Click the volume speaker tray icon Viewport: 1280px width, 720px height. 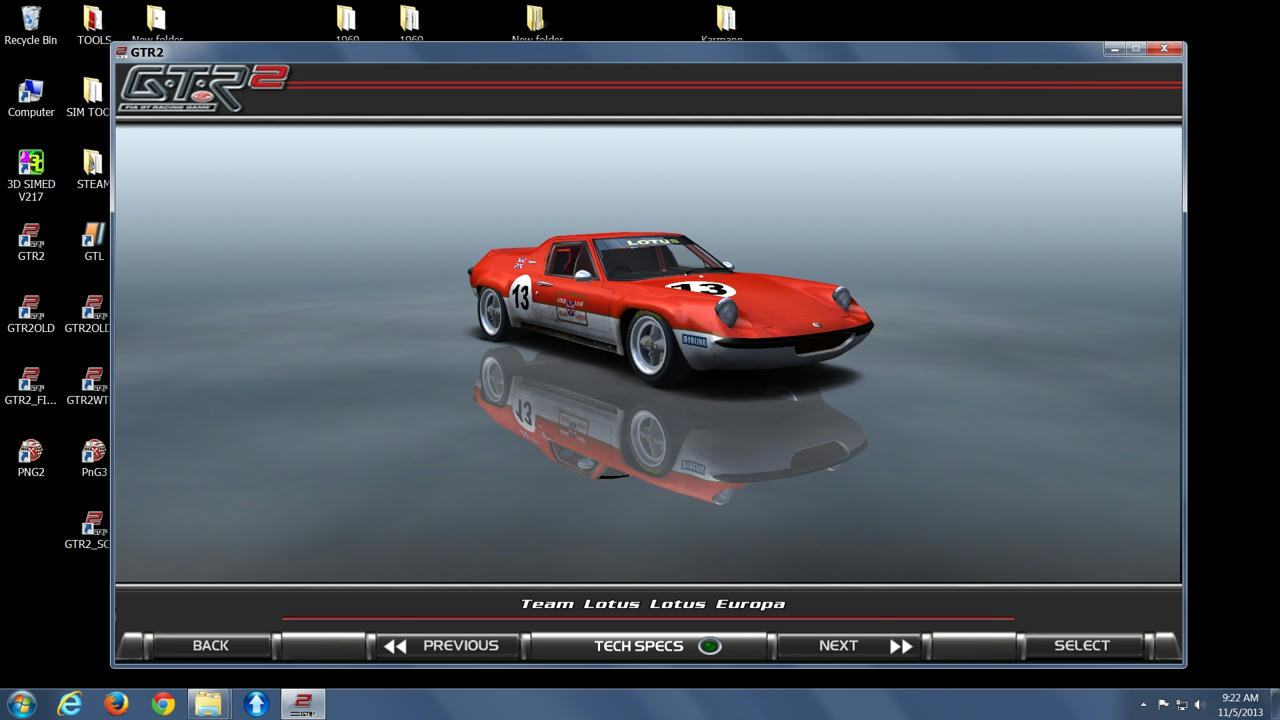tap(1200, 705)
